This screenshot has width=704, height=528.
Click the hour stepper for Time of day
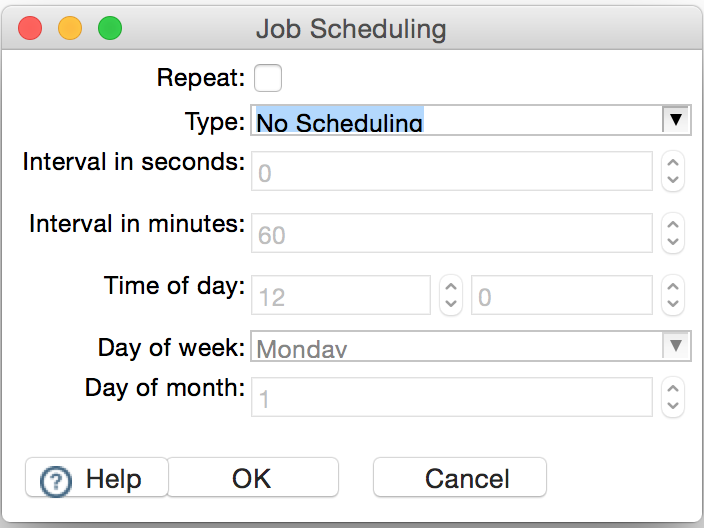click(x=451, y=296)
